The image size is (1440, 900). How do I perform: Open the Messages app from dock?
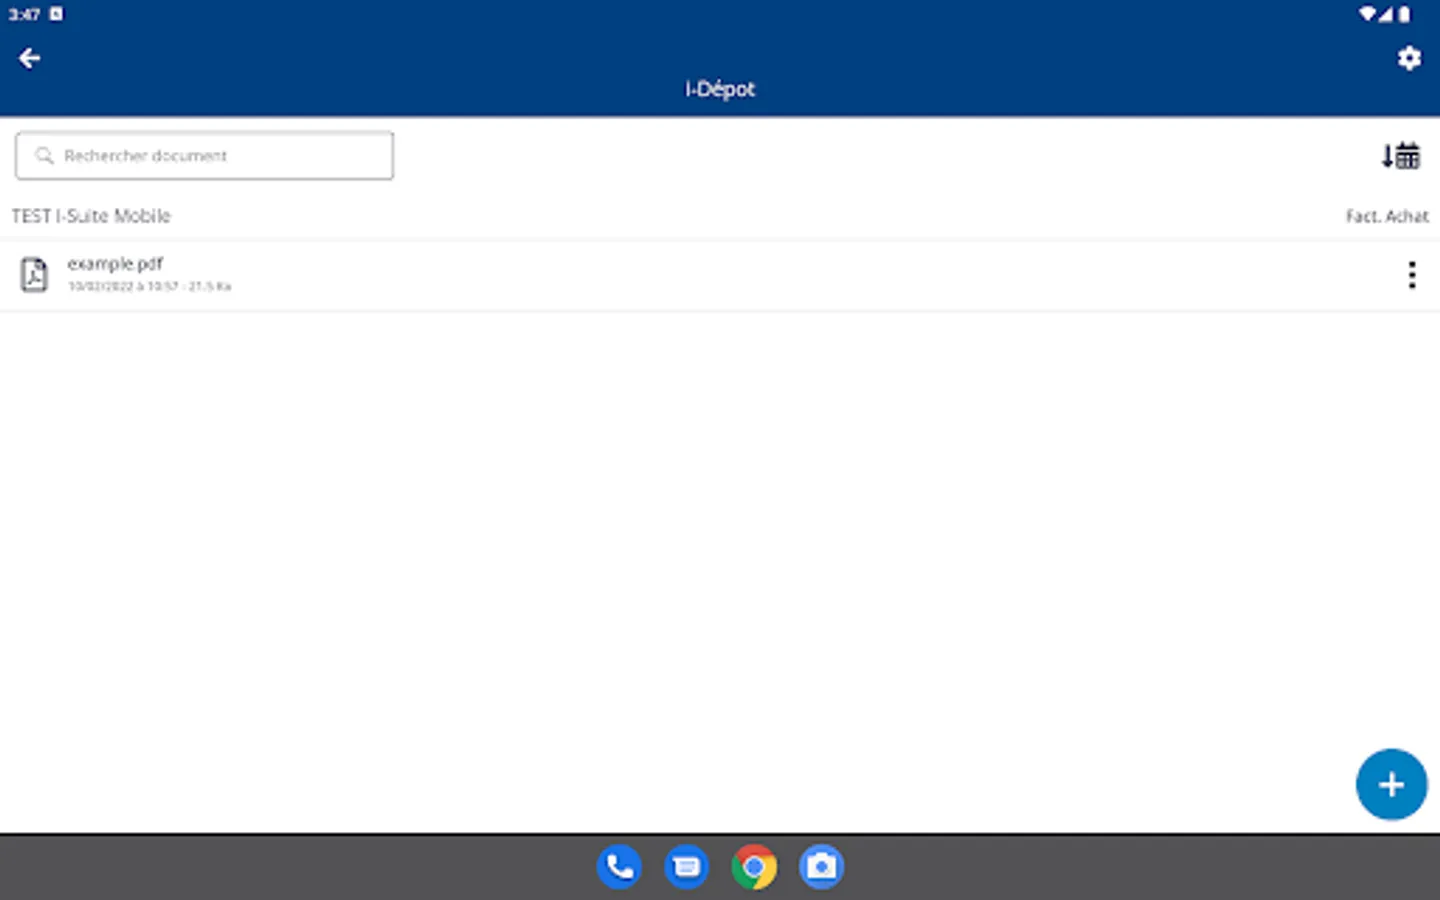click(686, 867)
